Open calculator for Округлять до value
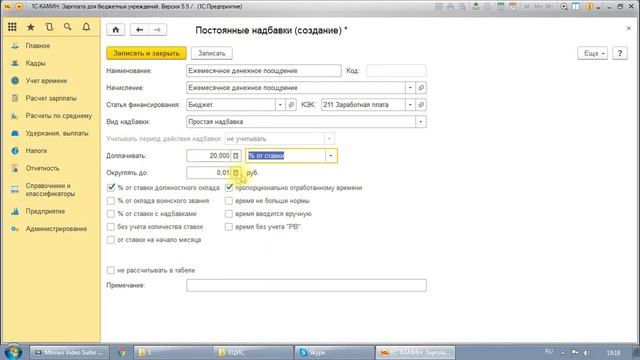 (x=236, y=173)
